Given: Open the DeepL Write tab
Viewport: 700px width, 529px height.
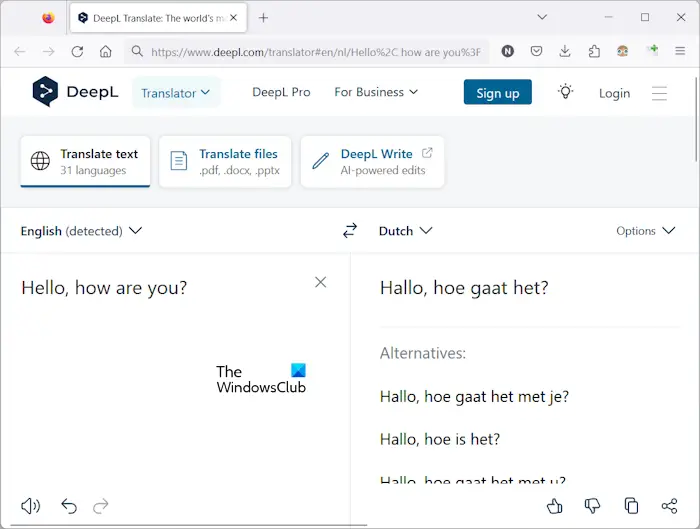Looking at the screenshot, I should pos(372,162).
